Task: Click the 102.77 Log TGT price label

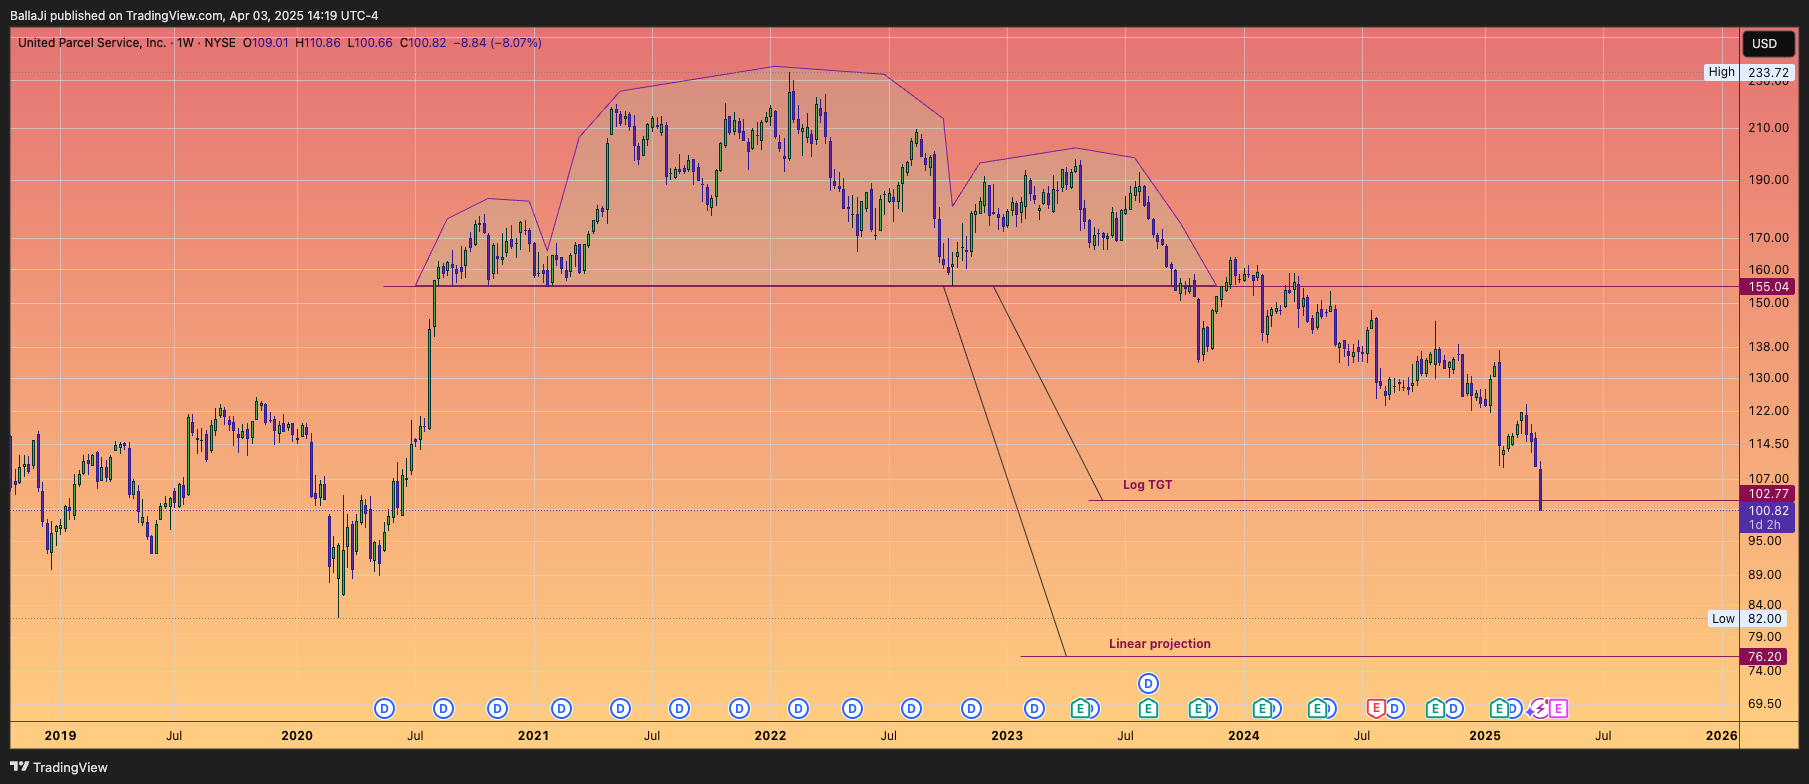Action: [x=1768, y=494]
